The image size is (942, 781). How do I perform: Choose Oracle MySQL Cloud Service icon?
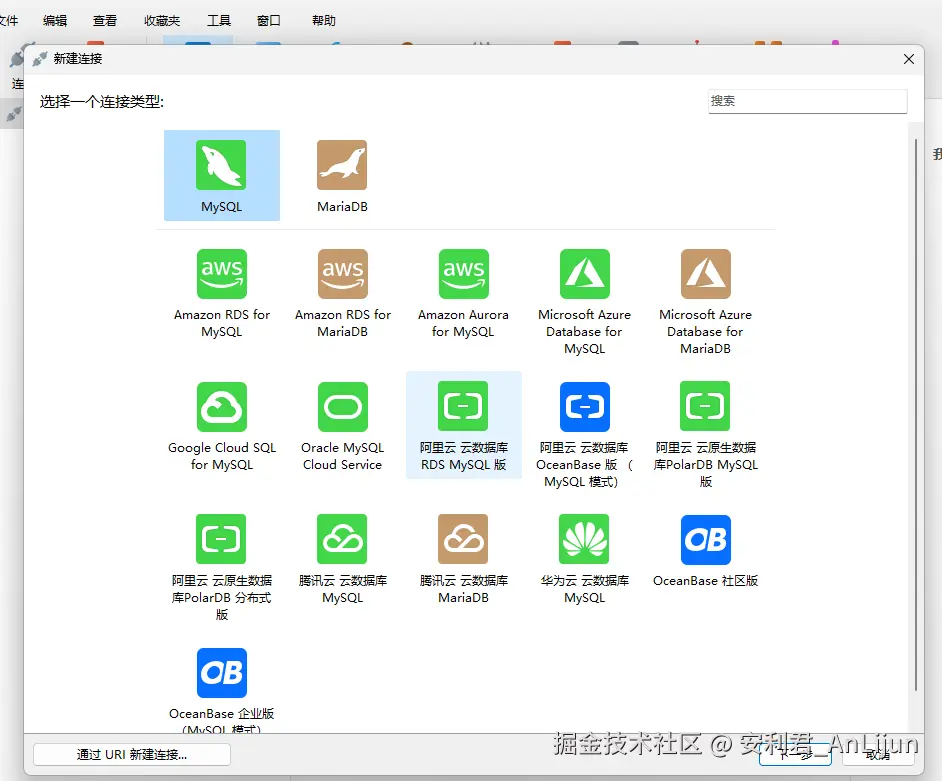tap(342, 407)
